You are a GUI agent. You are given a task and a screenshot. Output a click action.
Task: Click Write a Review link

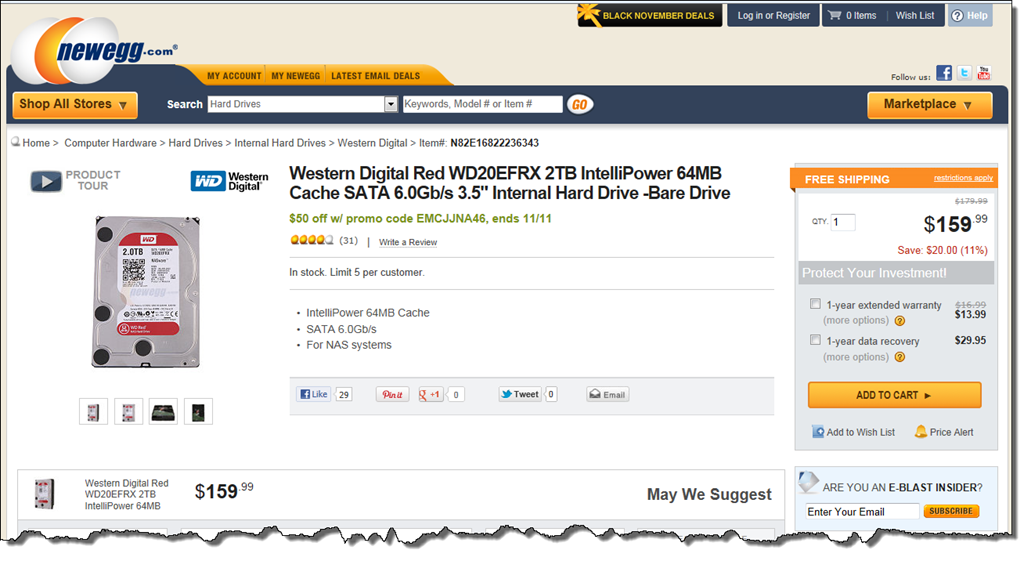pos(408,242)
